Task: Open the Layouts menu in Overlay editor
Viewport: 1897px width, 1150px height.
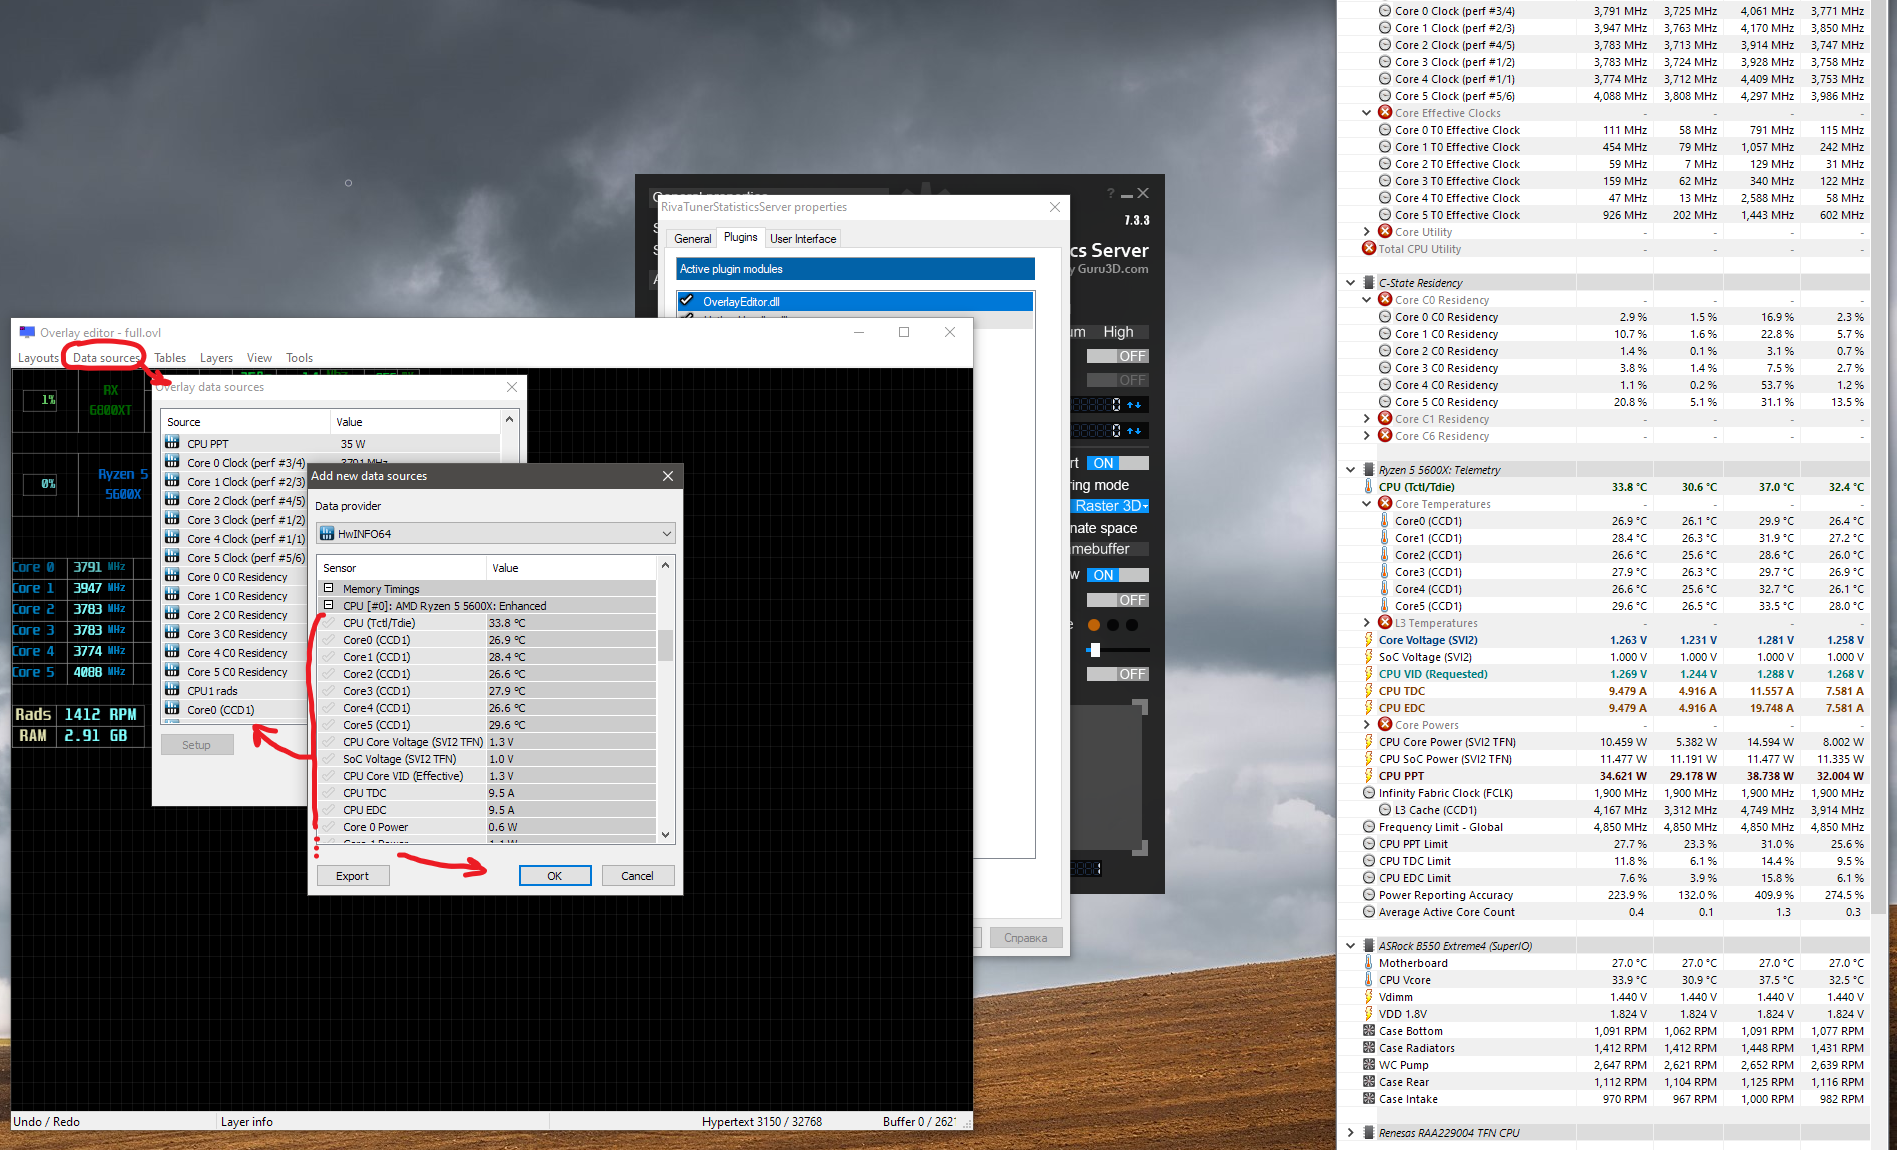Action: click(x=39, y=358)
